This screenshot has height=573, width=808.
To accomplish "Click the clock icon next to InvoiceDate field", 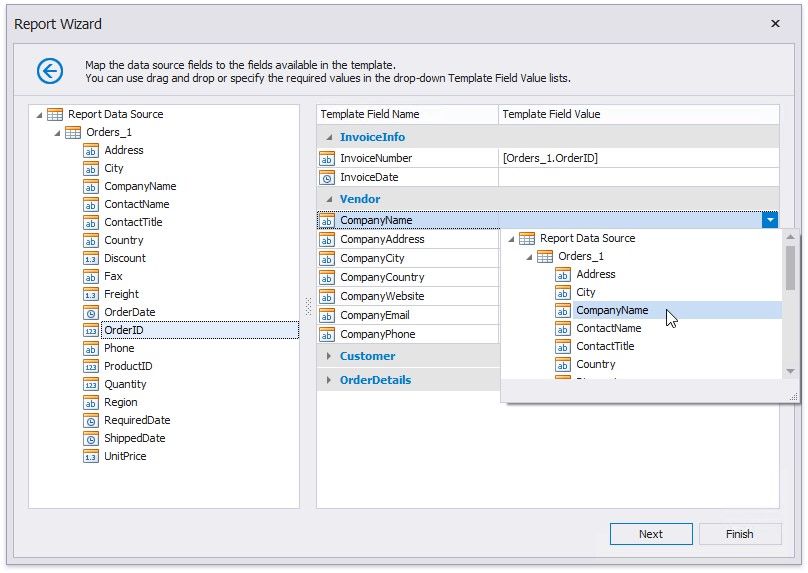I will pos(327,177).
